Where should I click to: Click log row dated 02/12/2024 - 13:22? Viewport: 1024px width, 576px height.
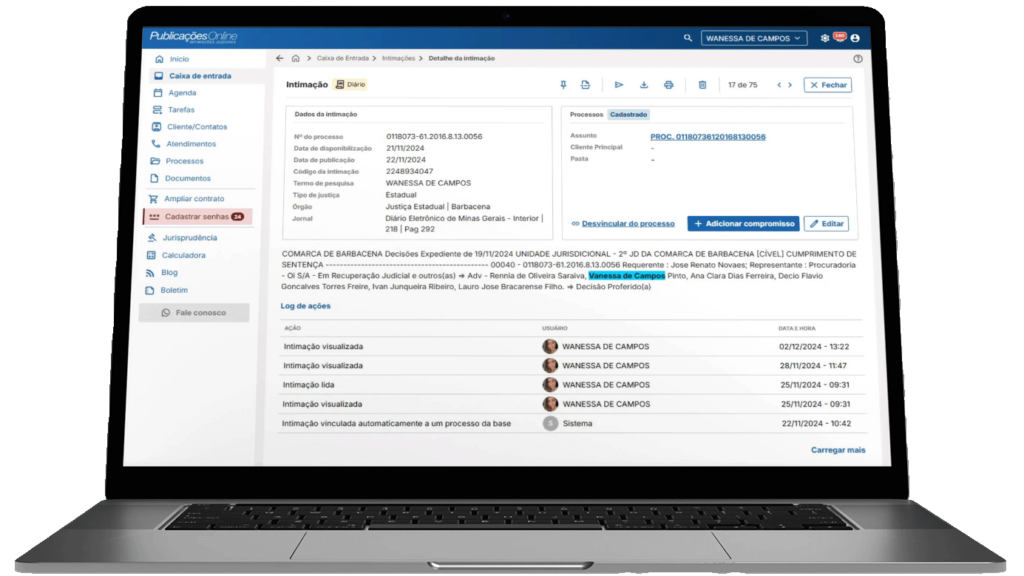[x=571, y=347]
